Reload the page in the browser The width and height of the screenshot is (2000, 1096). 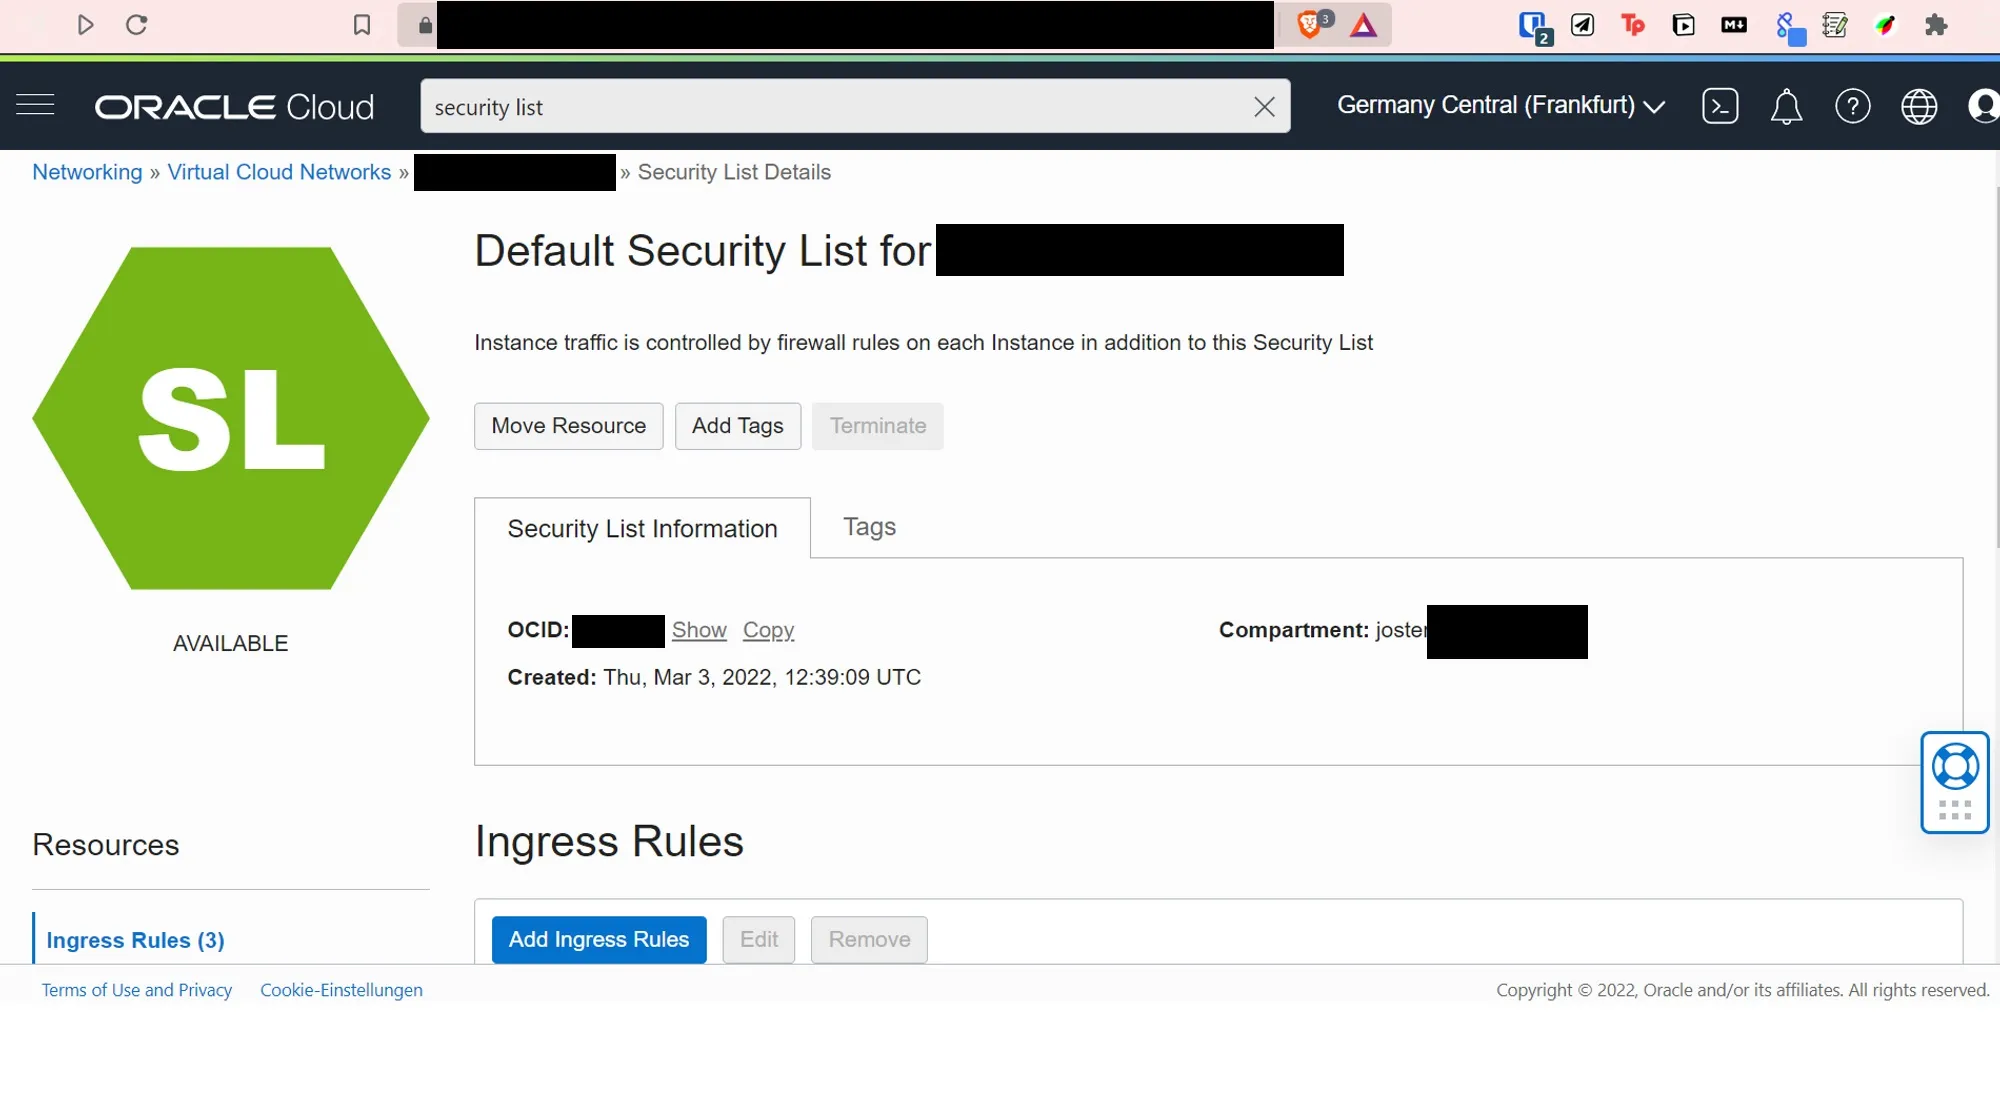tap(137, 24)
